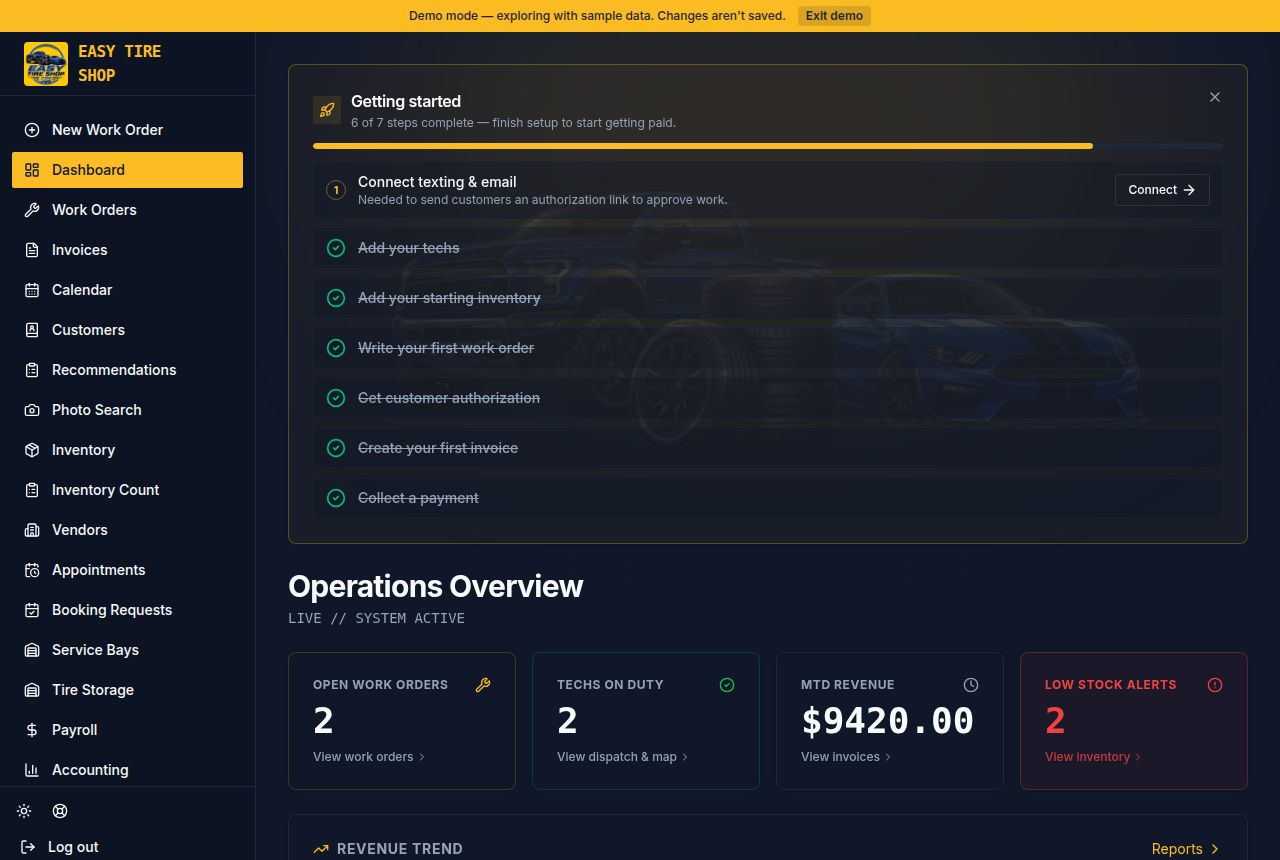Click the Add your techs completed step

[767, 248]
